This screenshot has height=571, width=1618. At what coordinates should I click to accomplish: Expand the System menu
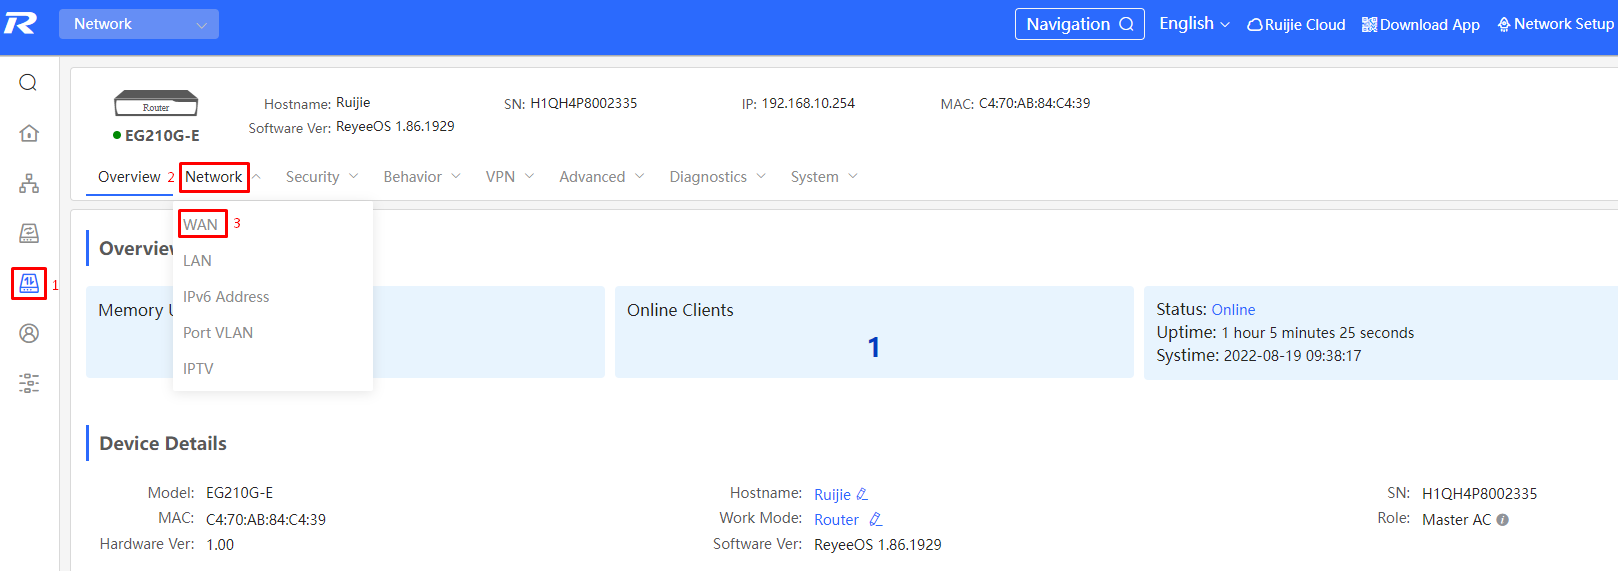pos(824,177)
